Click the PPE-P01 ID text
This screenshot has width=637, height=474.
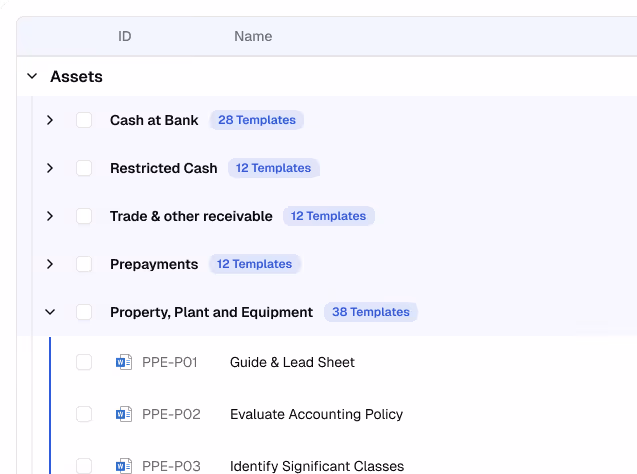click(x=170, y=362)
